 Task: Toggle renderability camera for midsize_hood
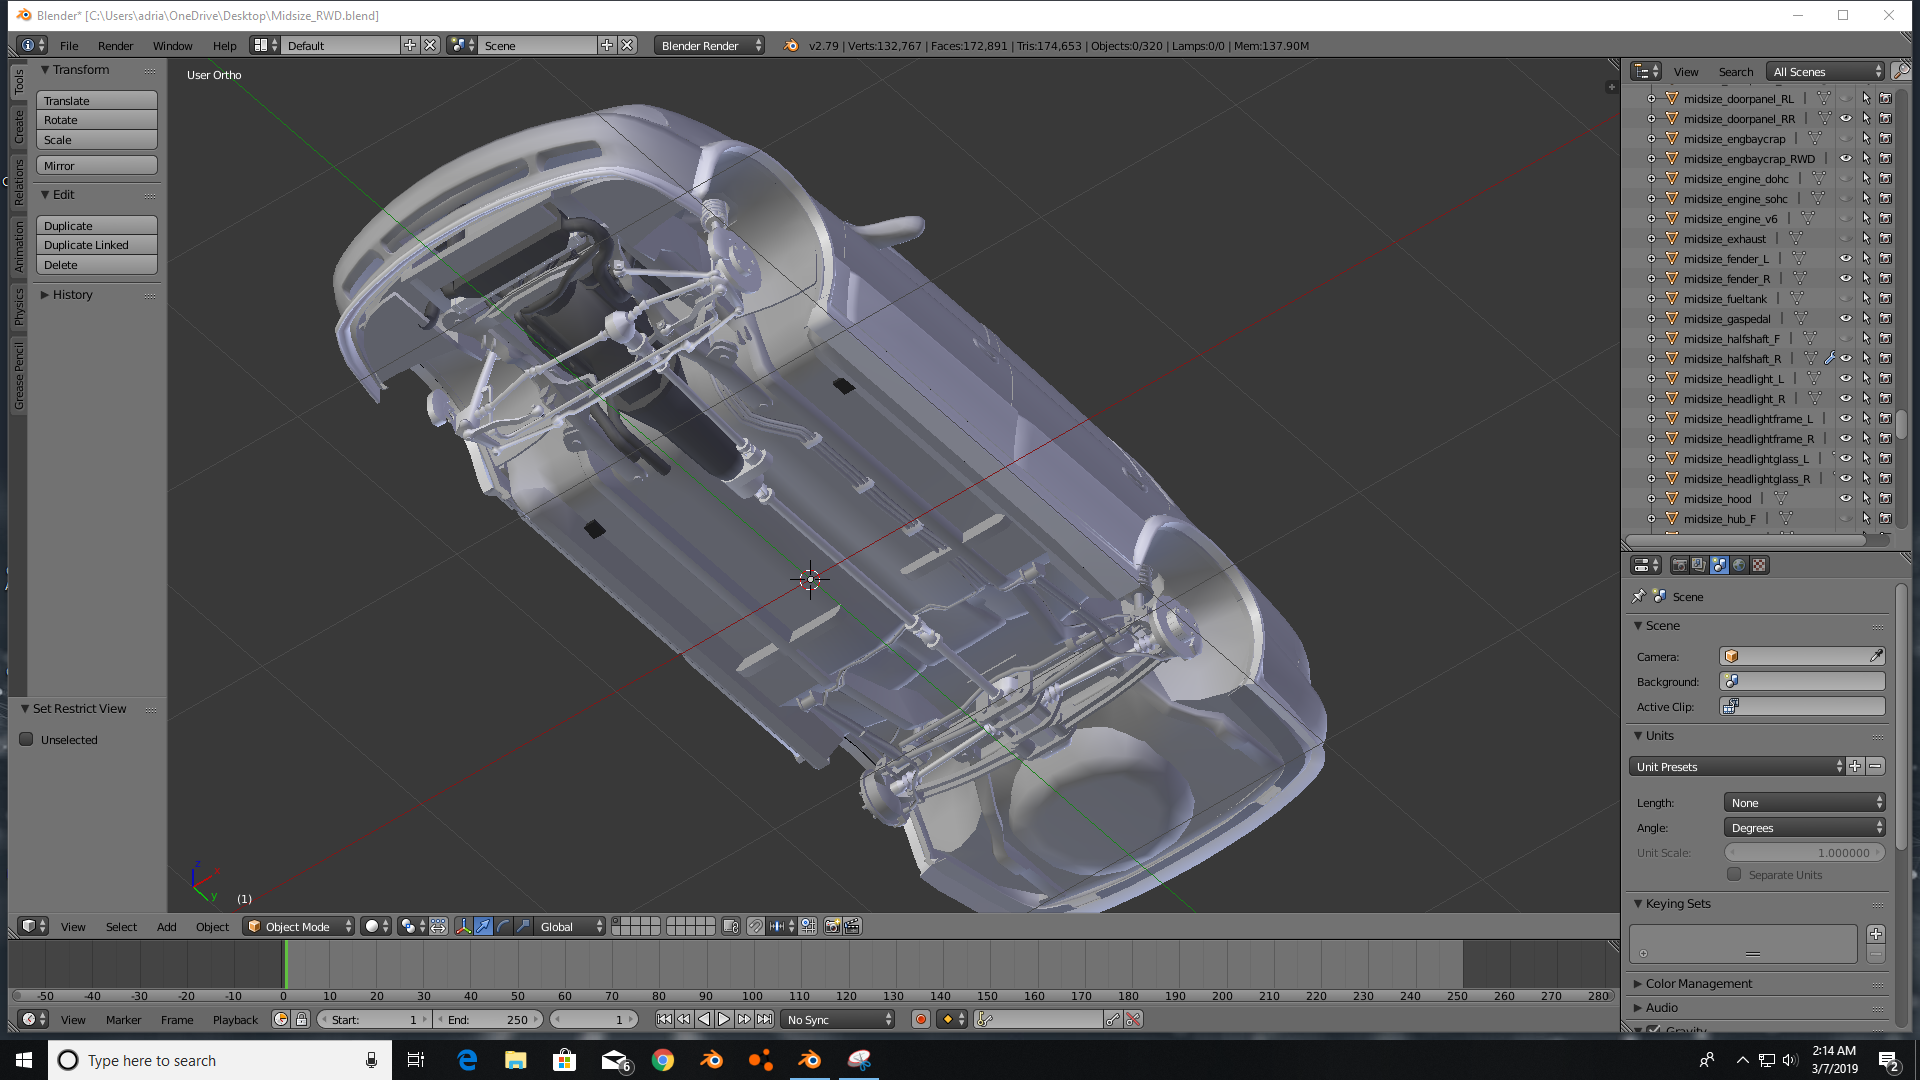coord(1886,498)
